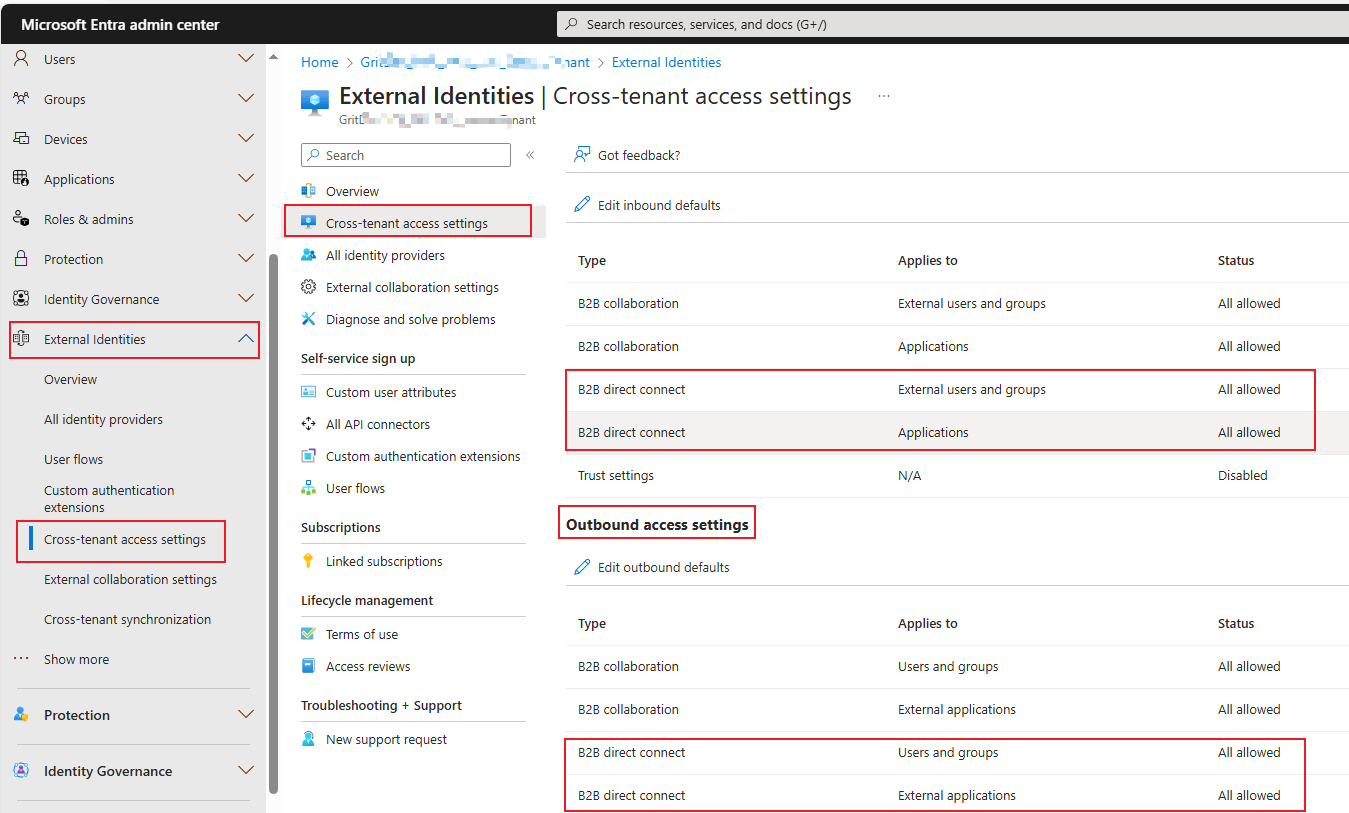Click the All API connectors icon

pos(309,424)
